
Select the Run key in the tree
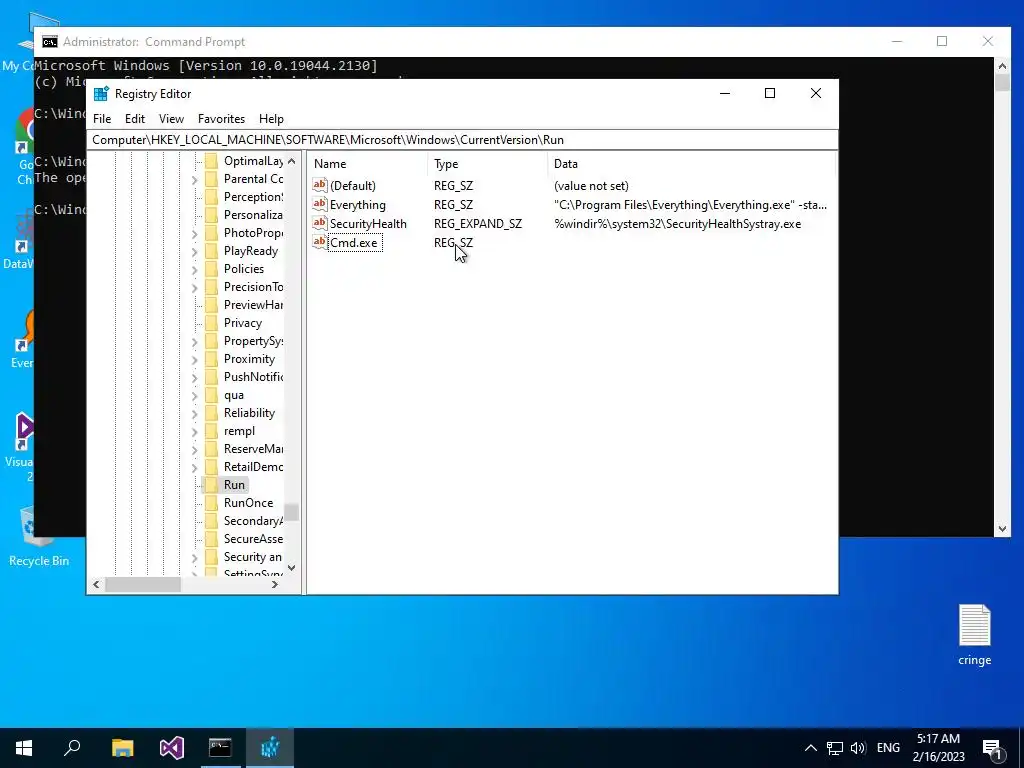tap(234, 485)
